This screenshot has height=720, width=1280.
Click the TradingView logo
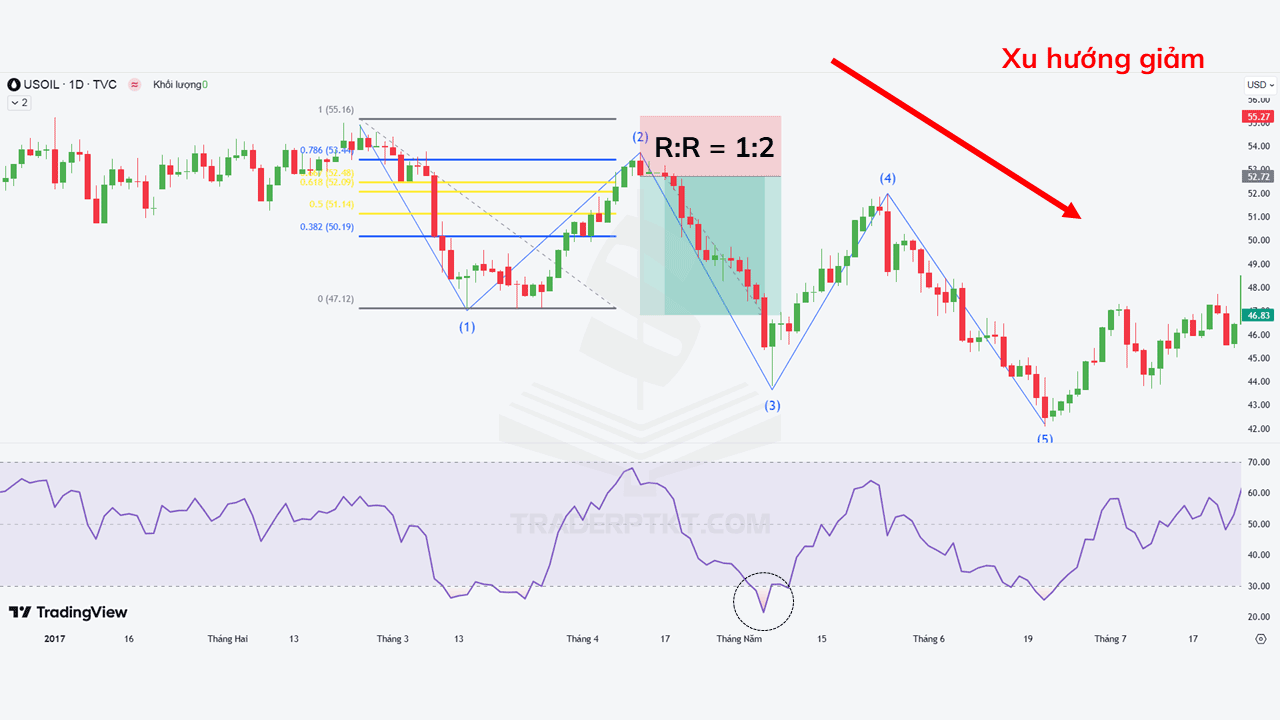click(x=68, y=612)
